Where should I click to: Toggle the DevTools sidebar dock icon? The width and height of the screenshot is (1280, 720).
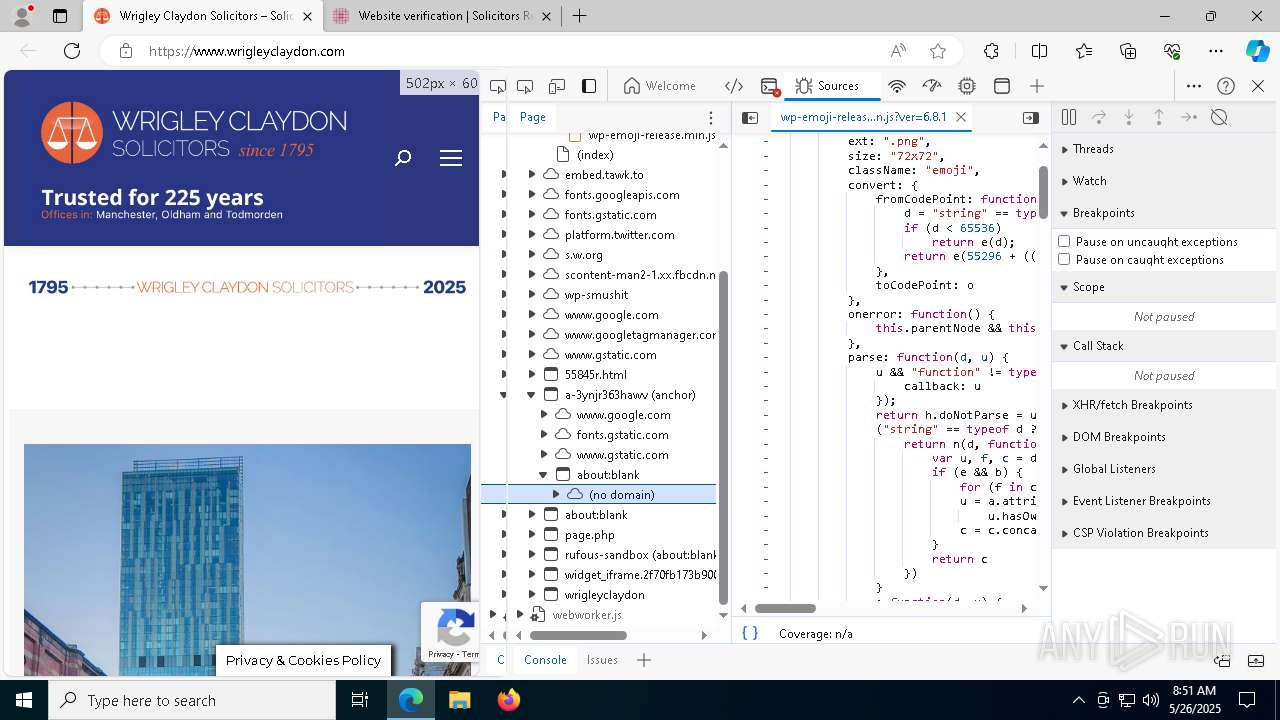589,86
